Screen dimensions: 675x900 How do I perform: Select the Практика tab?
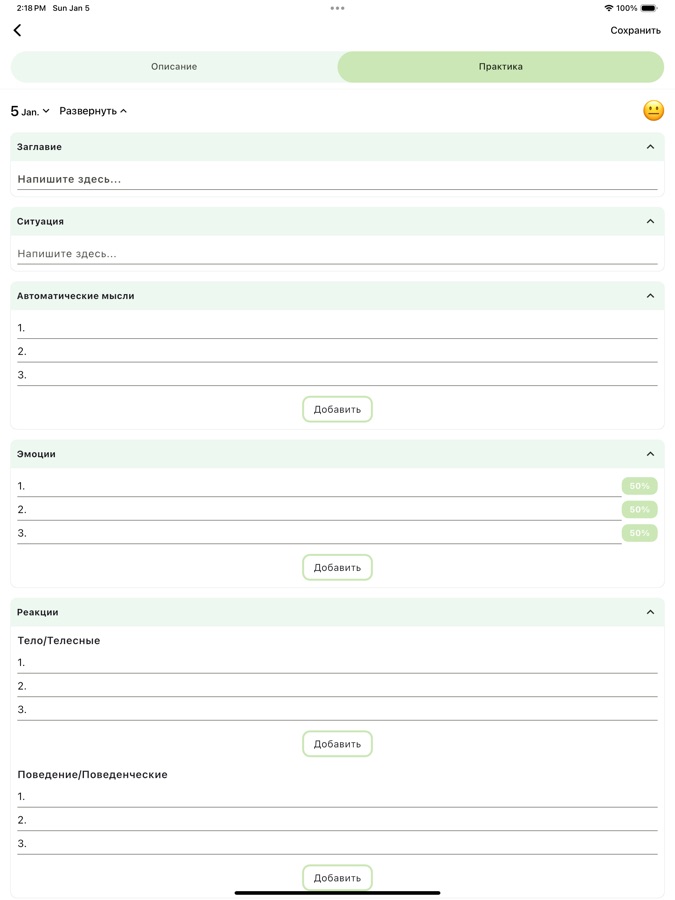(500, 67)
